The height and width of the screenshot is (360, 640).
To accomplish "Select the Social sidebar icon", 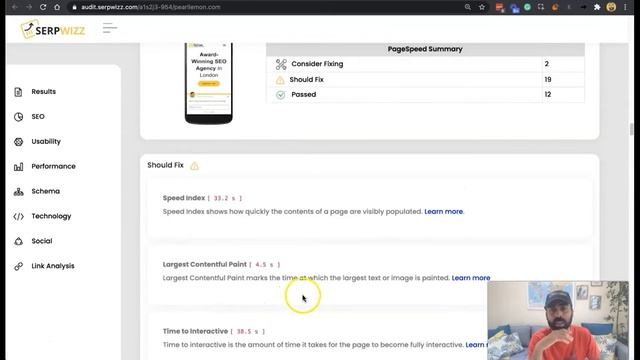I will [x=18, y=241].
